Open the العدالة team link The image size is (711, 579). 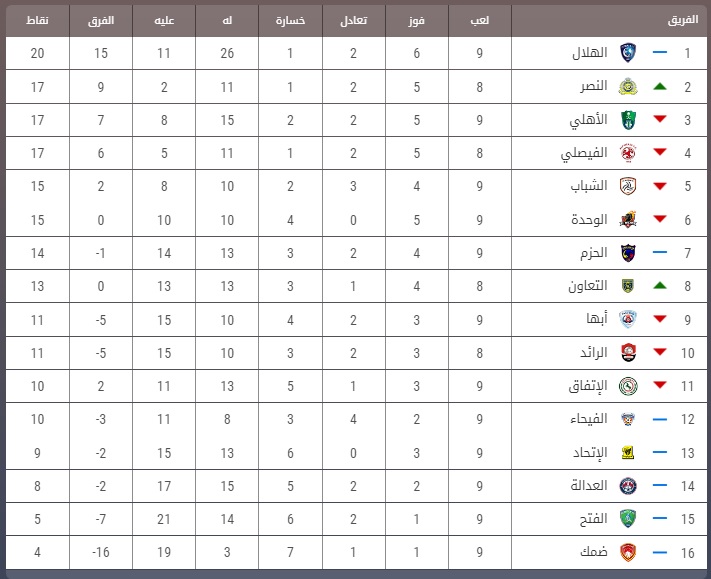589,486
